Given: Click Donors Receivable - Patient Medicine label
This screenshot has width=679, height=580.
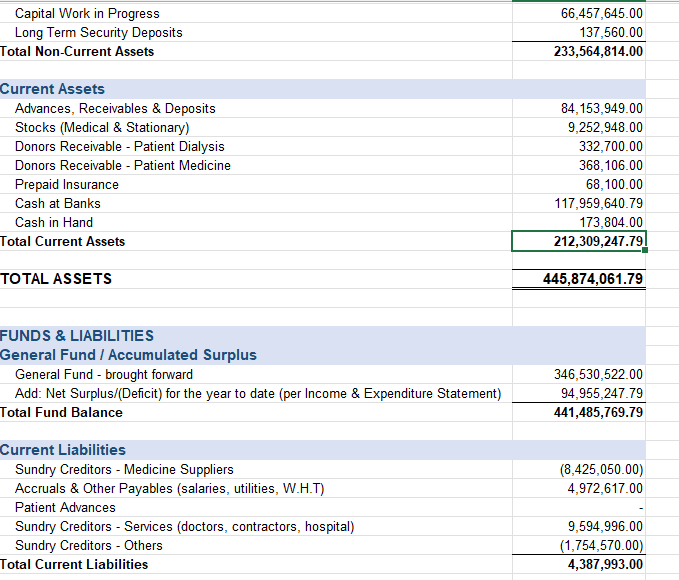Looking at the screenshot, I should (x=123, y=165).
